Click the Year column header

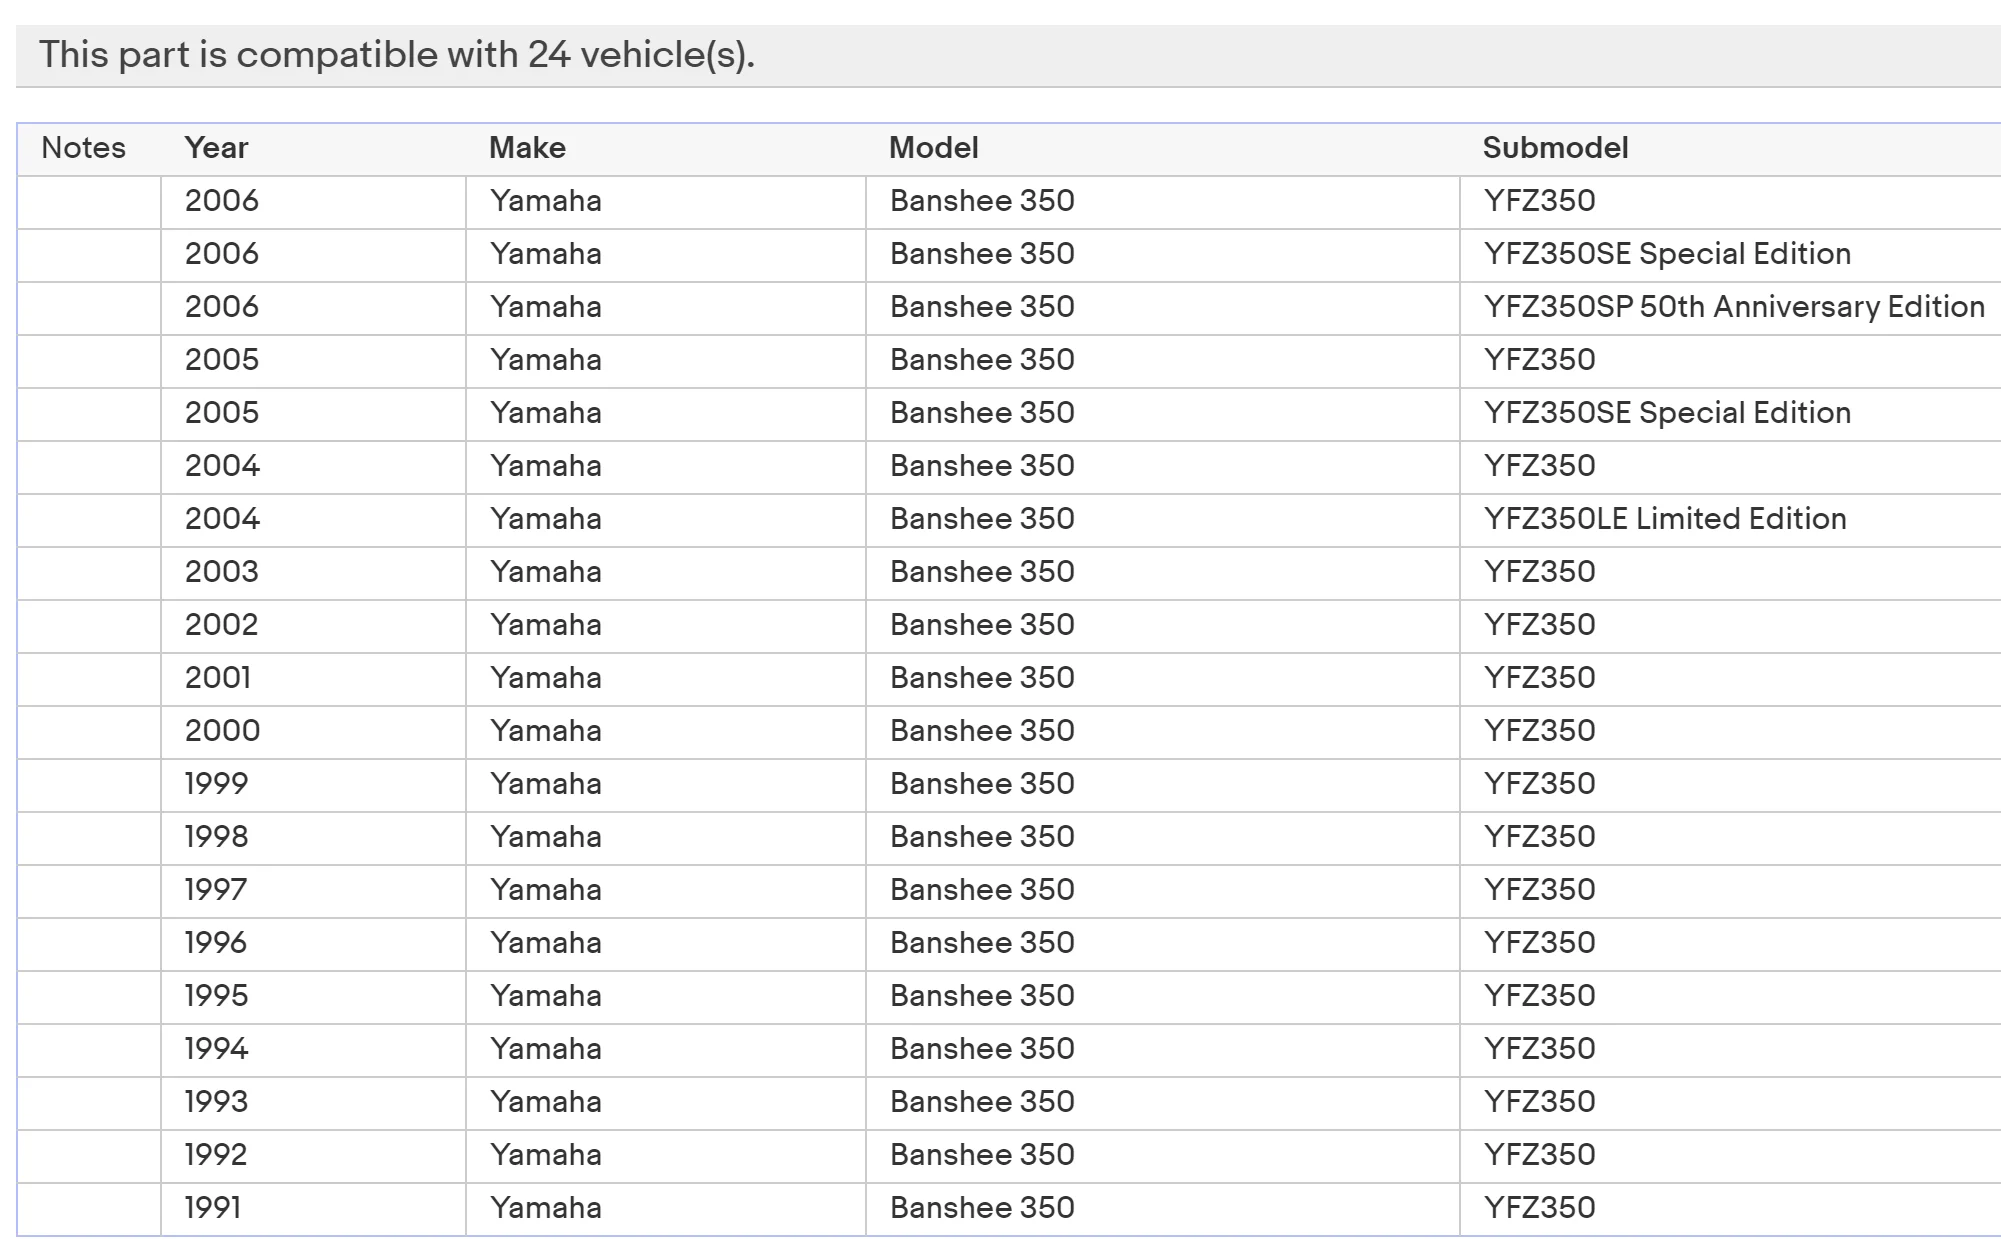click(x=216, y=148)
